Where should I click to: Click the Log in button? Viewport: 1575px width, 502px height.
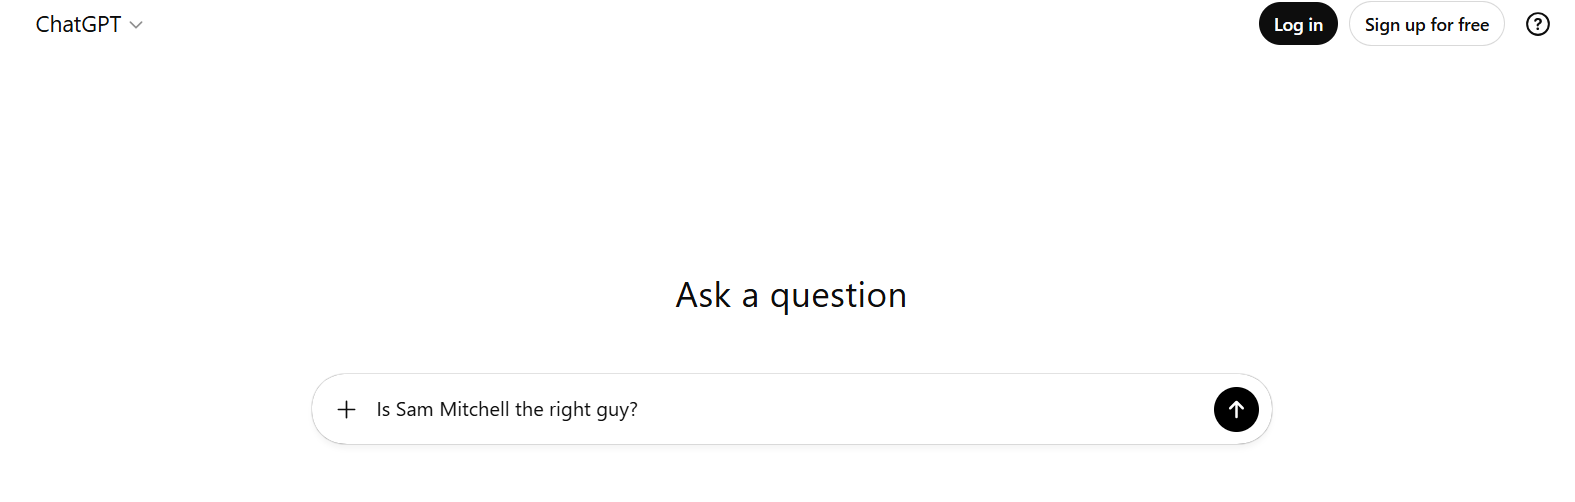pos(1297,25)
